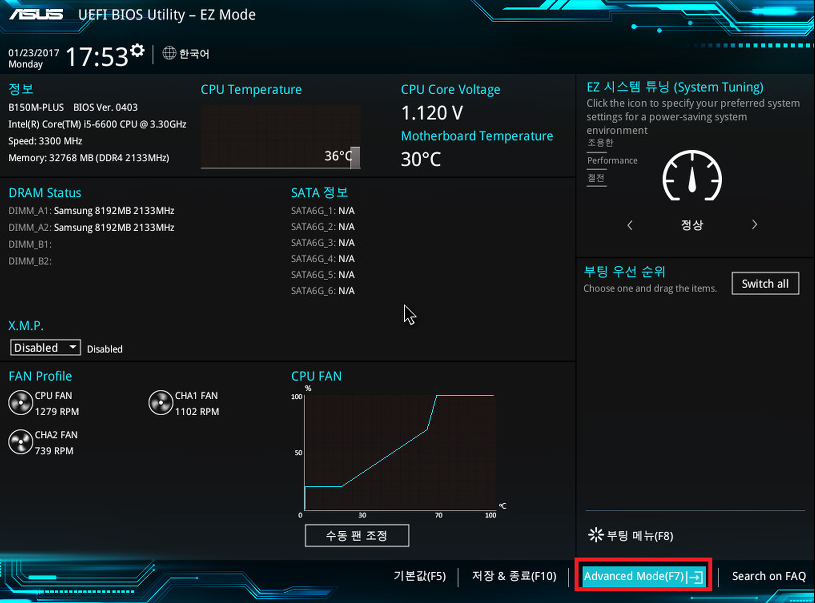This screenshot has height=603, width=815.
Task: Click the 30°C motherboard temperature value
Action: 421,159
